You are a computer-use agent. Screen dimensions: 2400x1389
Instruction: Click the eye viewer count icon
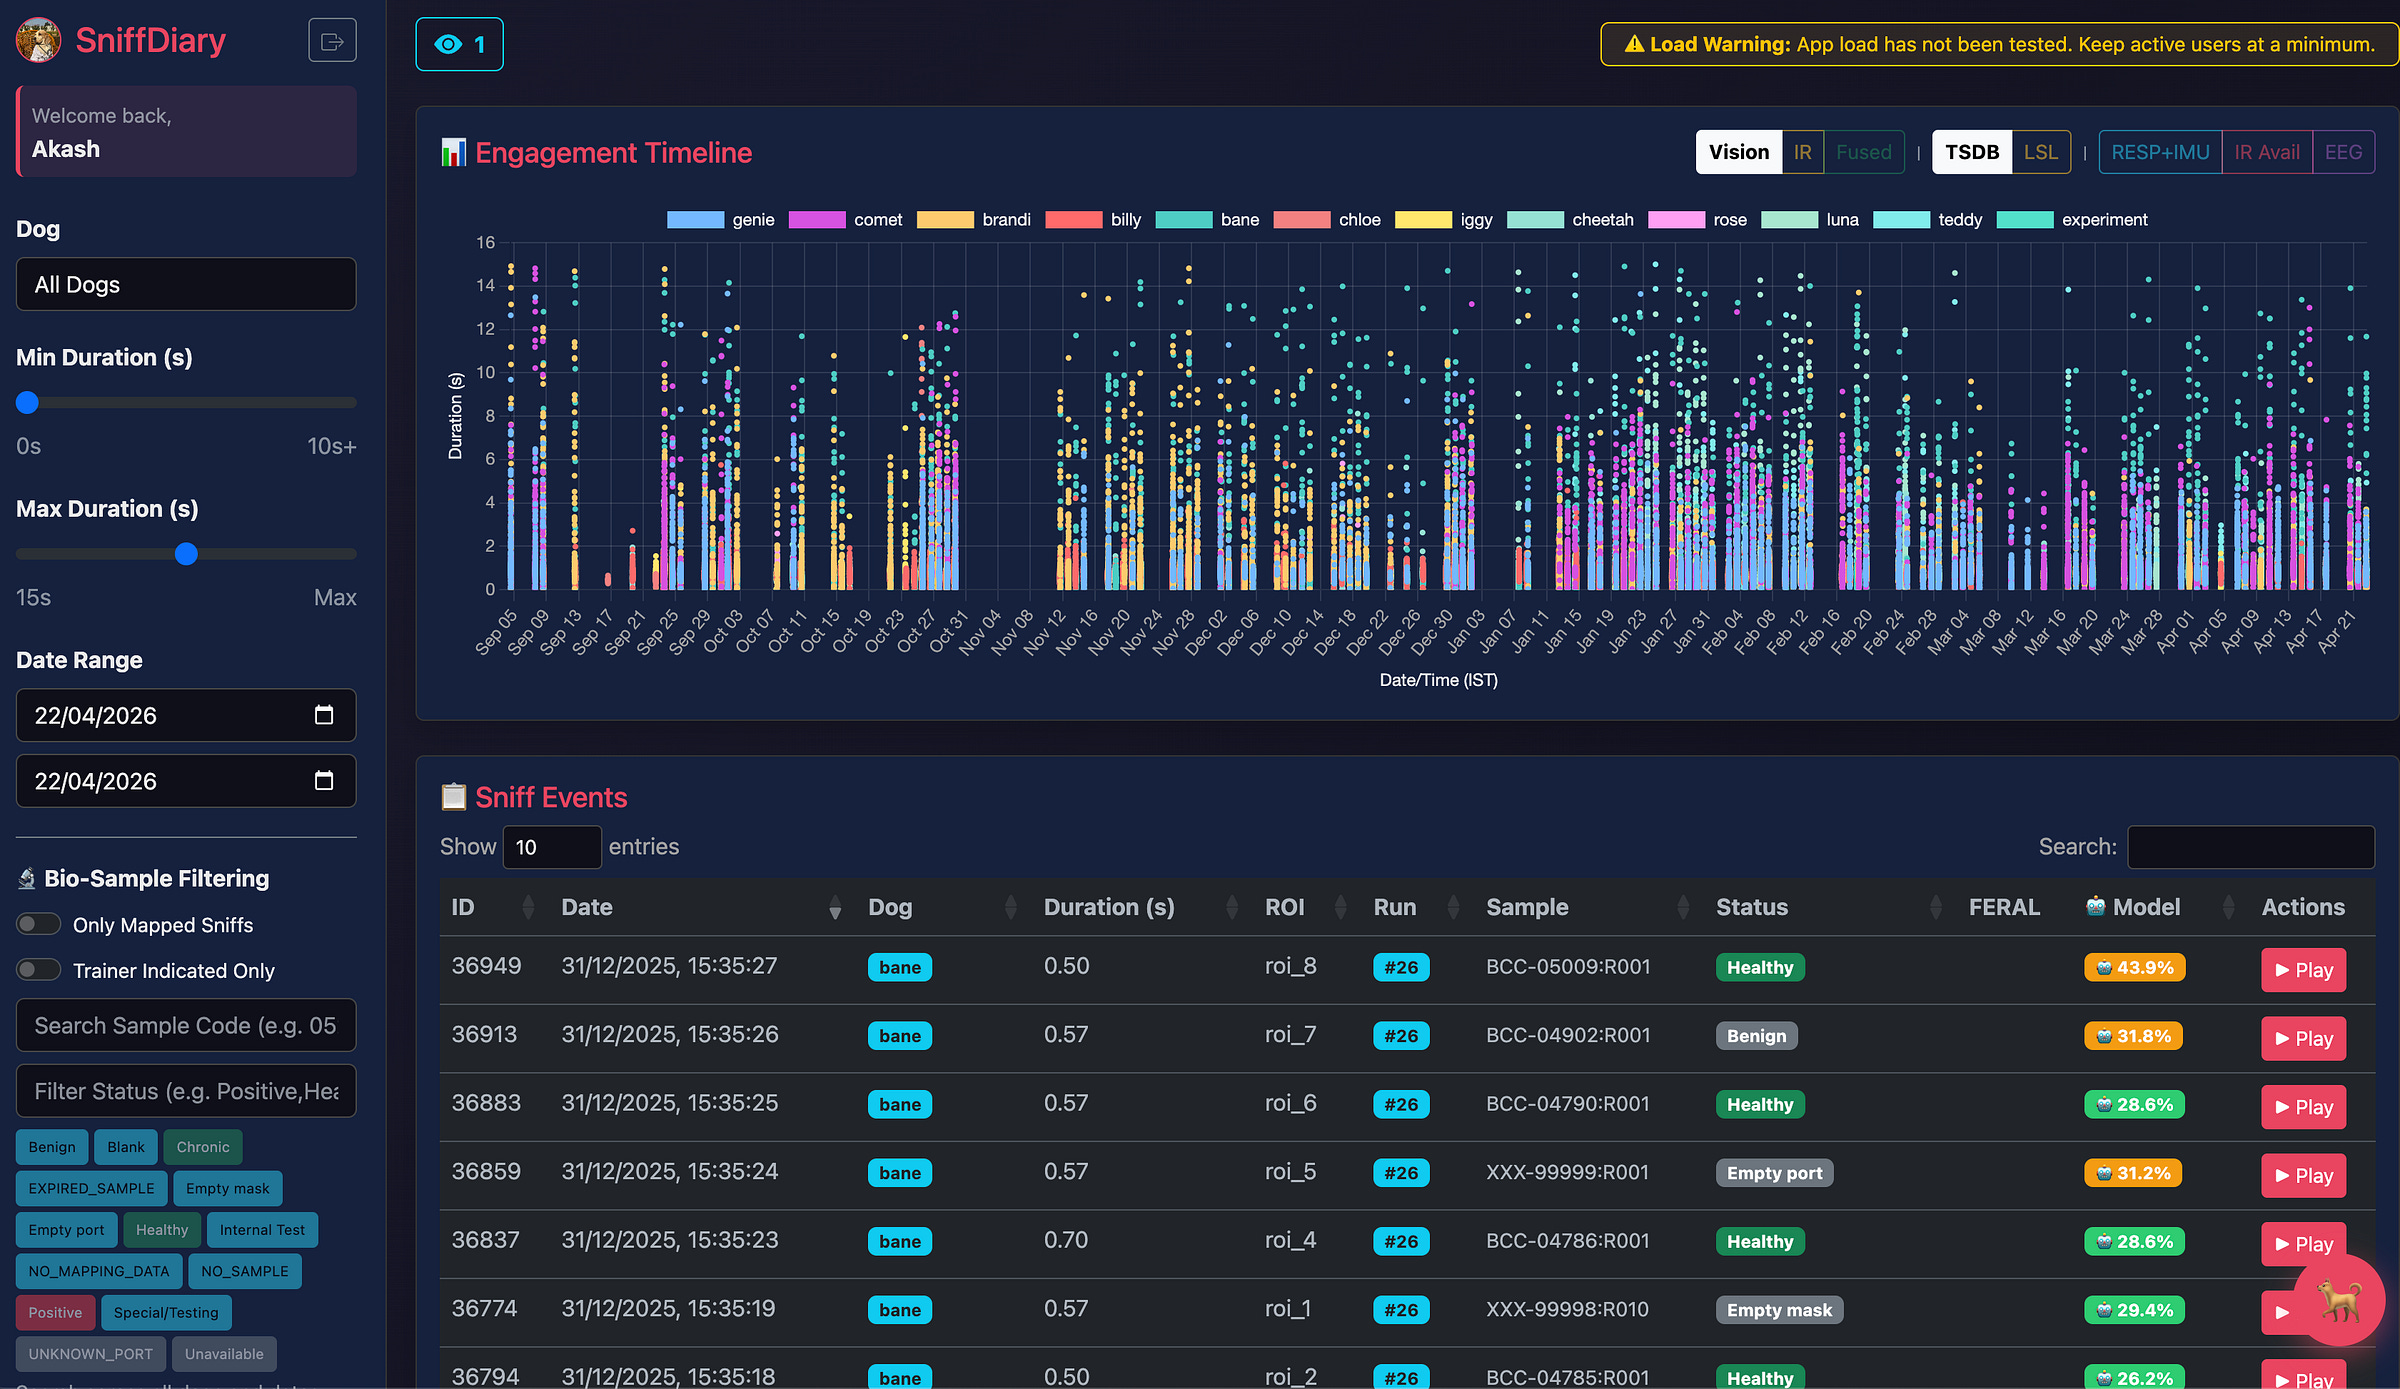coord(448,44)
